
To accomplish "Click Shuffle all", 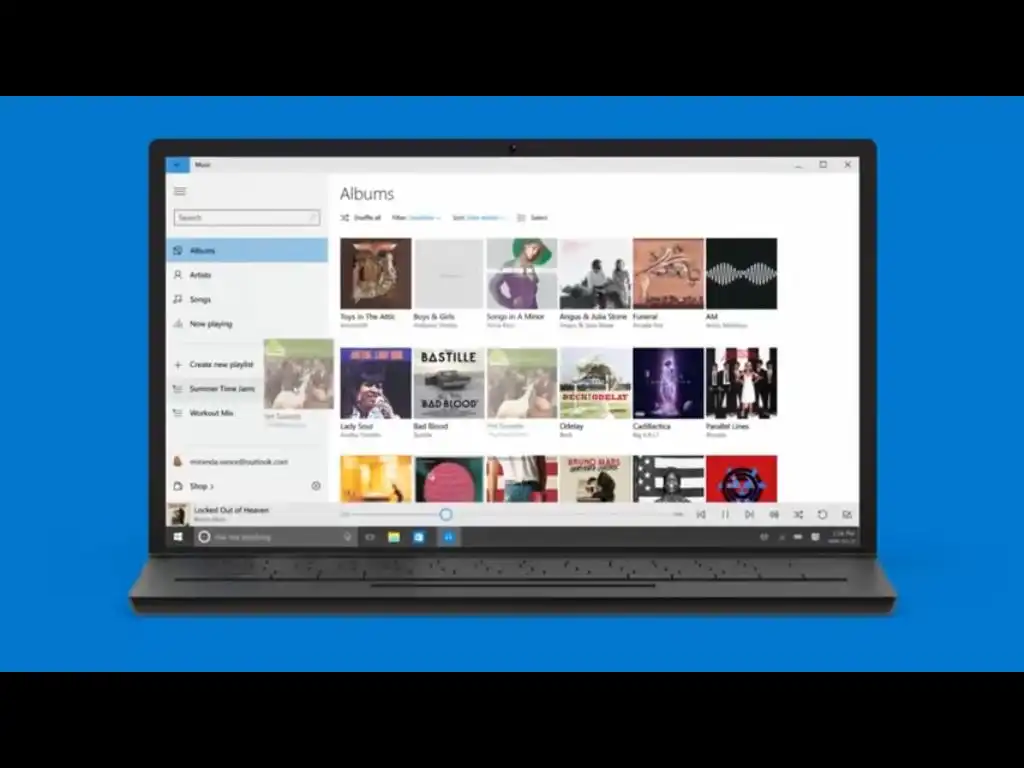I will [360, 217].
